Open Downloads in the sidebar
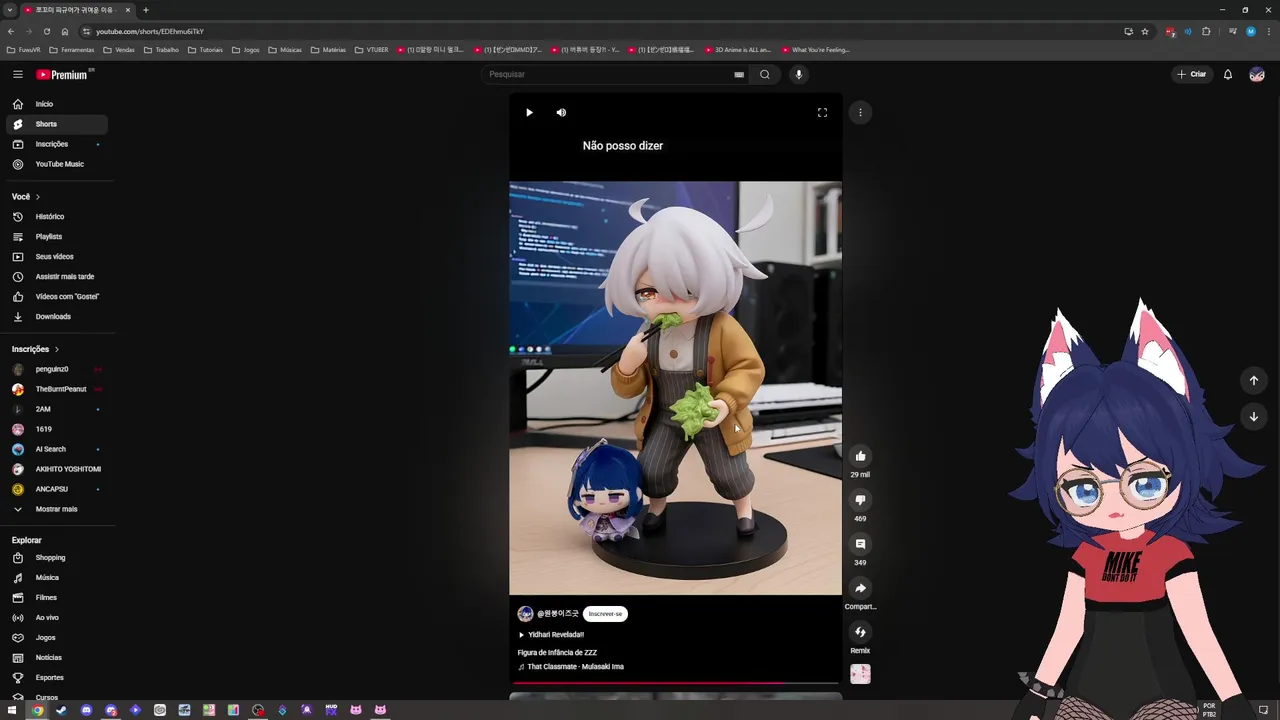 point(57,317)
